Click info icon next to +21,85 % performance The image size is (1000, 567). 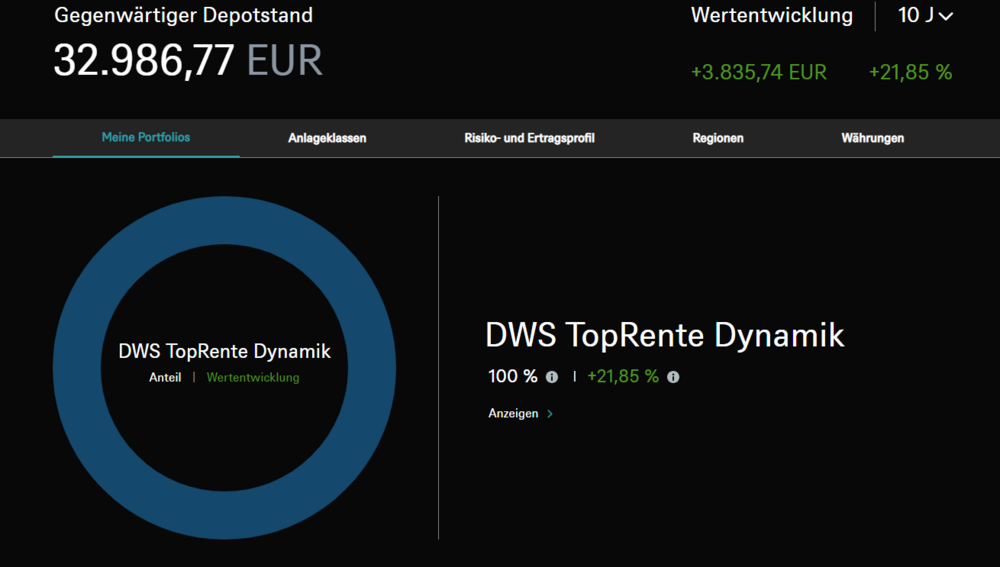click(673, 377)
